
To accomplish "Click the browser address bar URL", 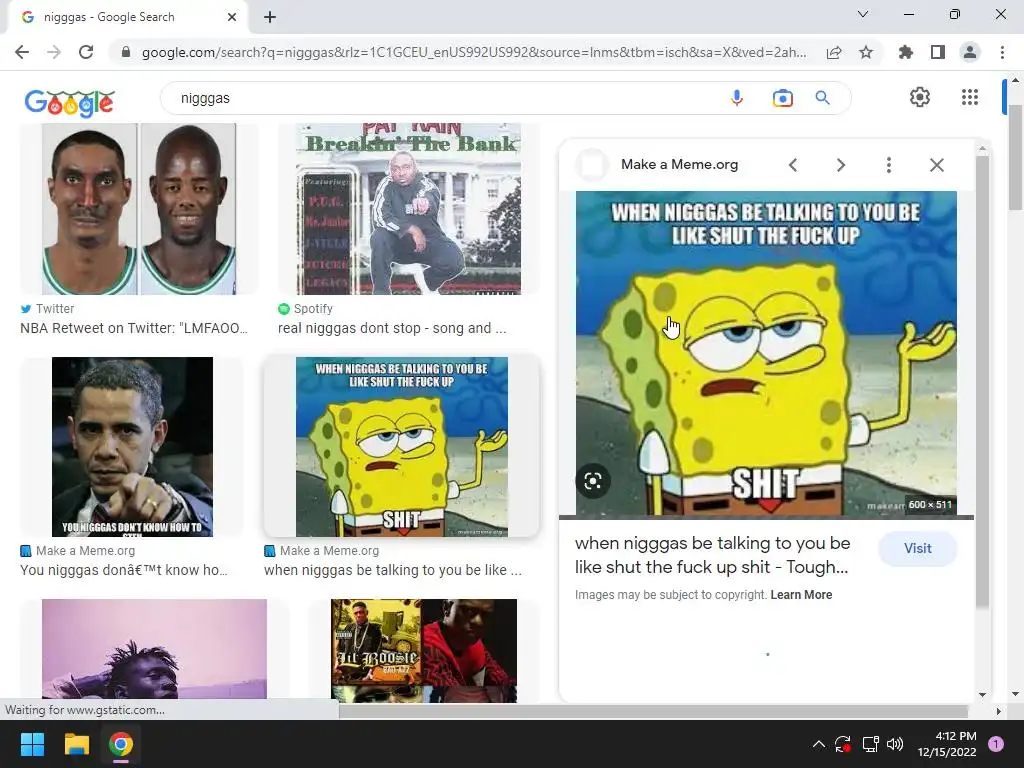I will click(473, 52).
